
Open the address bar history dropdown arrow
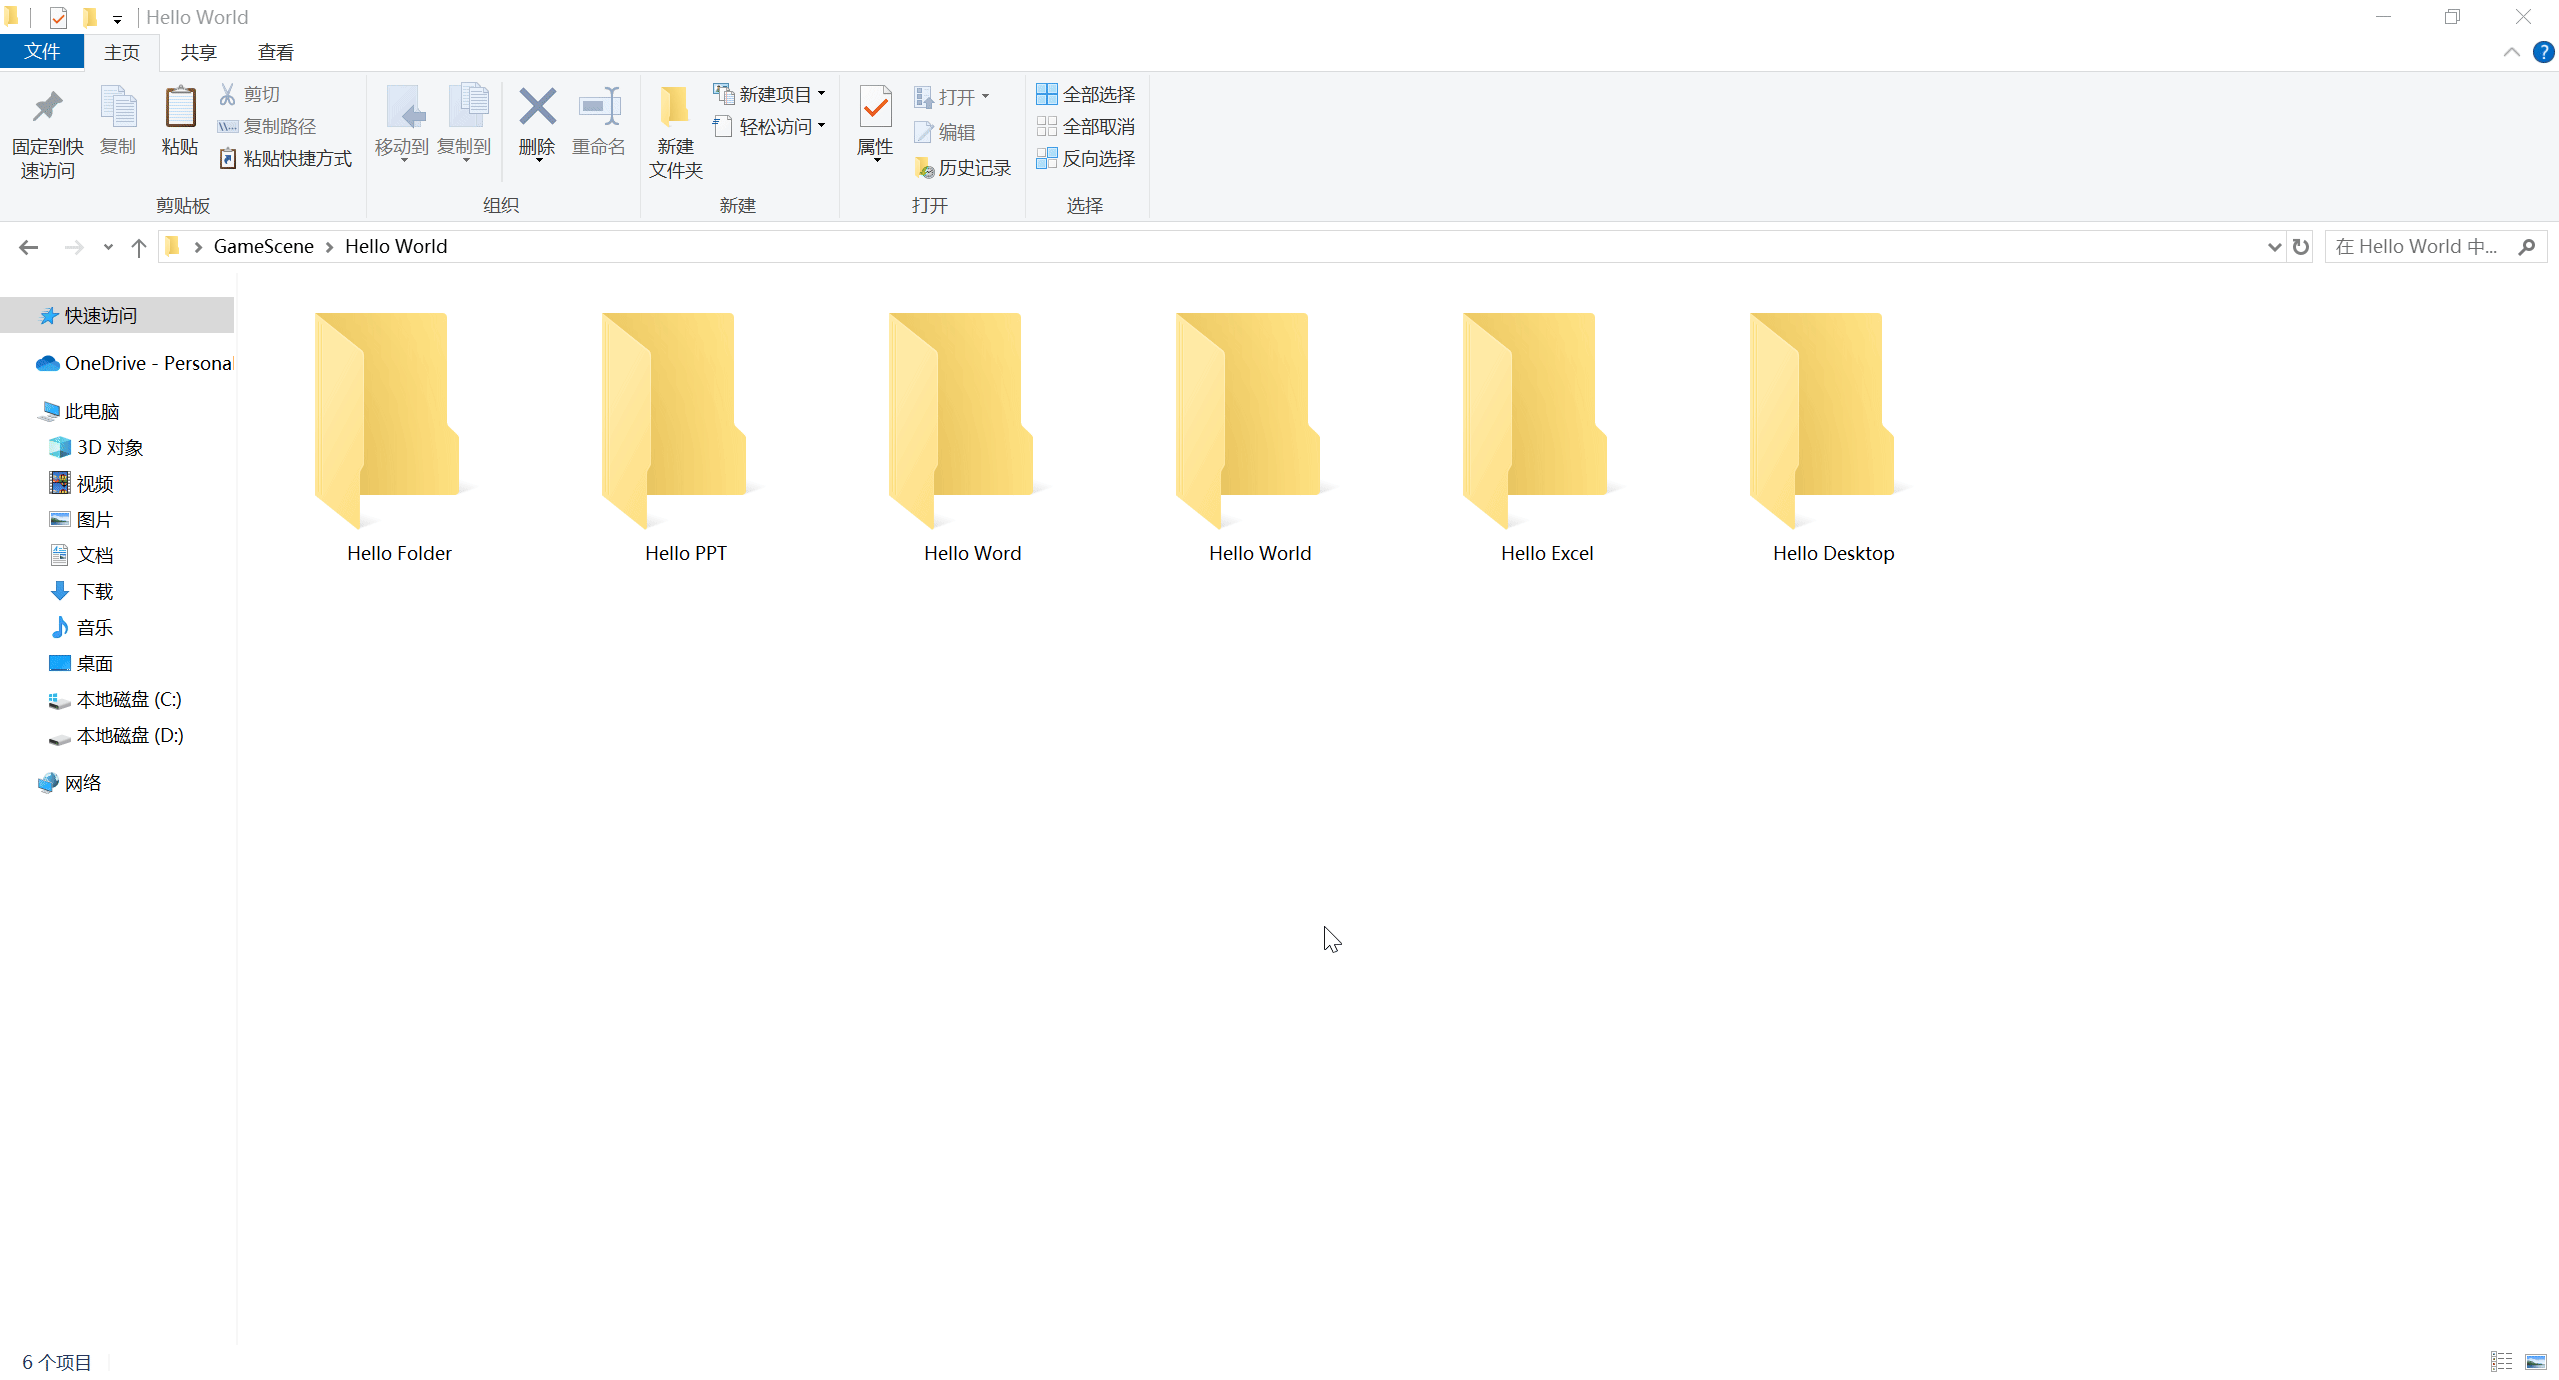tap(2274, 247)
